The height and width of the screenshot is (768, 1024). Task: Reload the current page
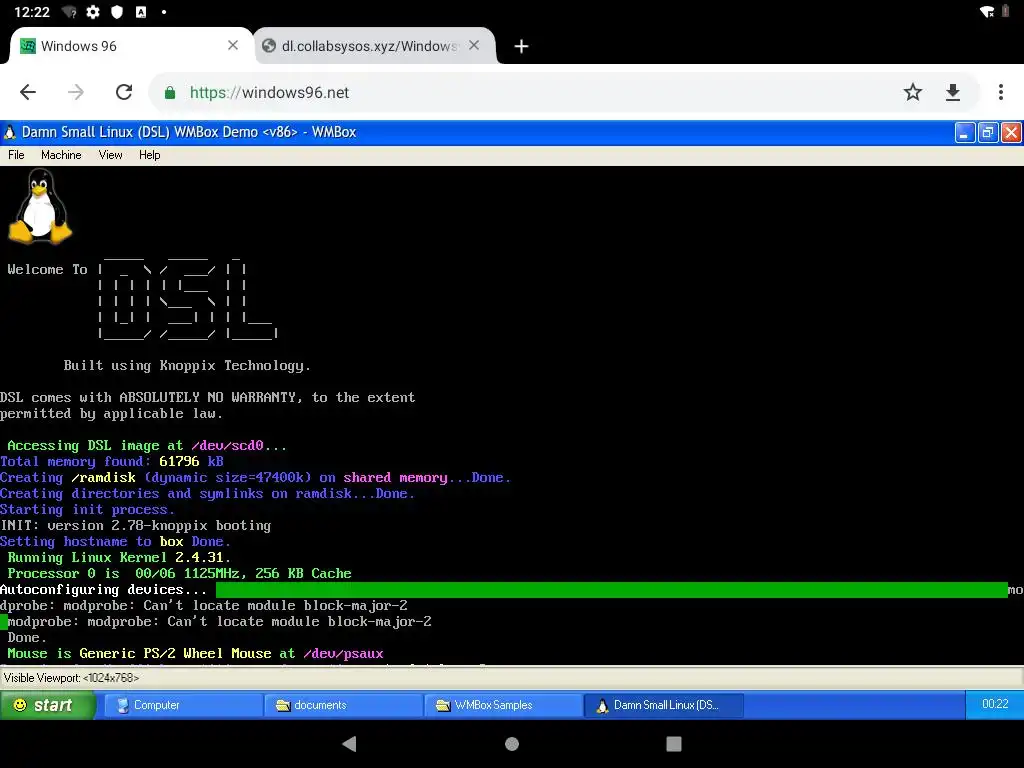tap(124, 92)
